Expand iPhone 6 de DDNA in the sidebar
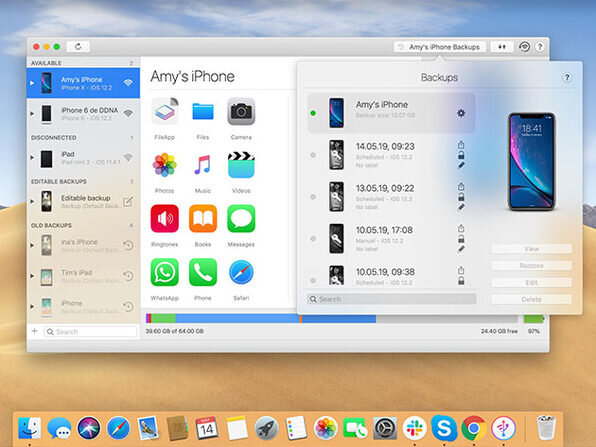 pyautogui.click(x=32, y=113)
